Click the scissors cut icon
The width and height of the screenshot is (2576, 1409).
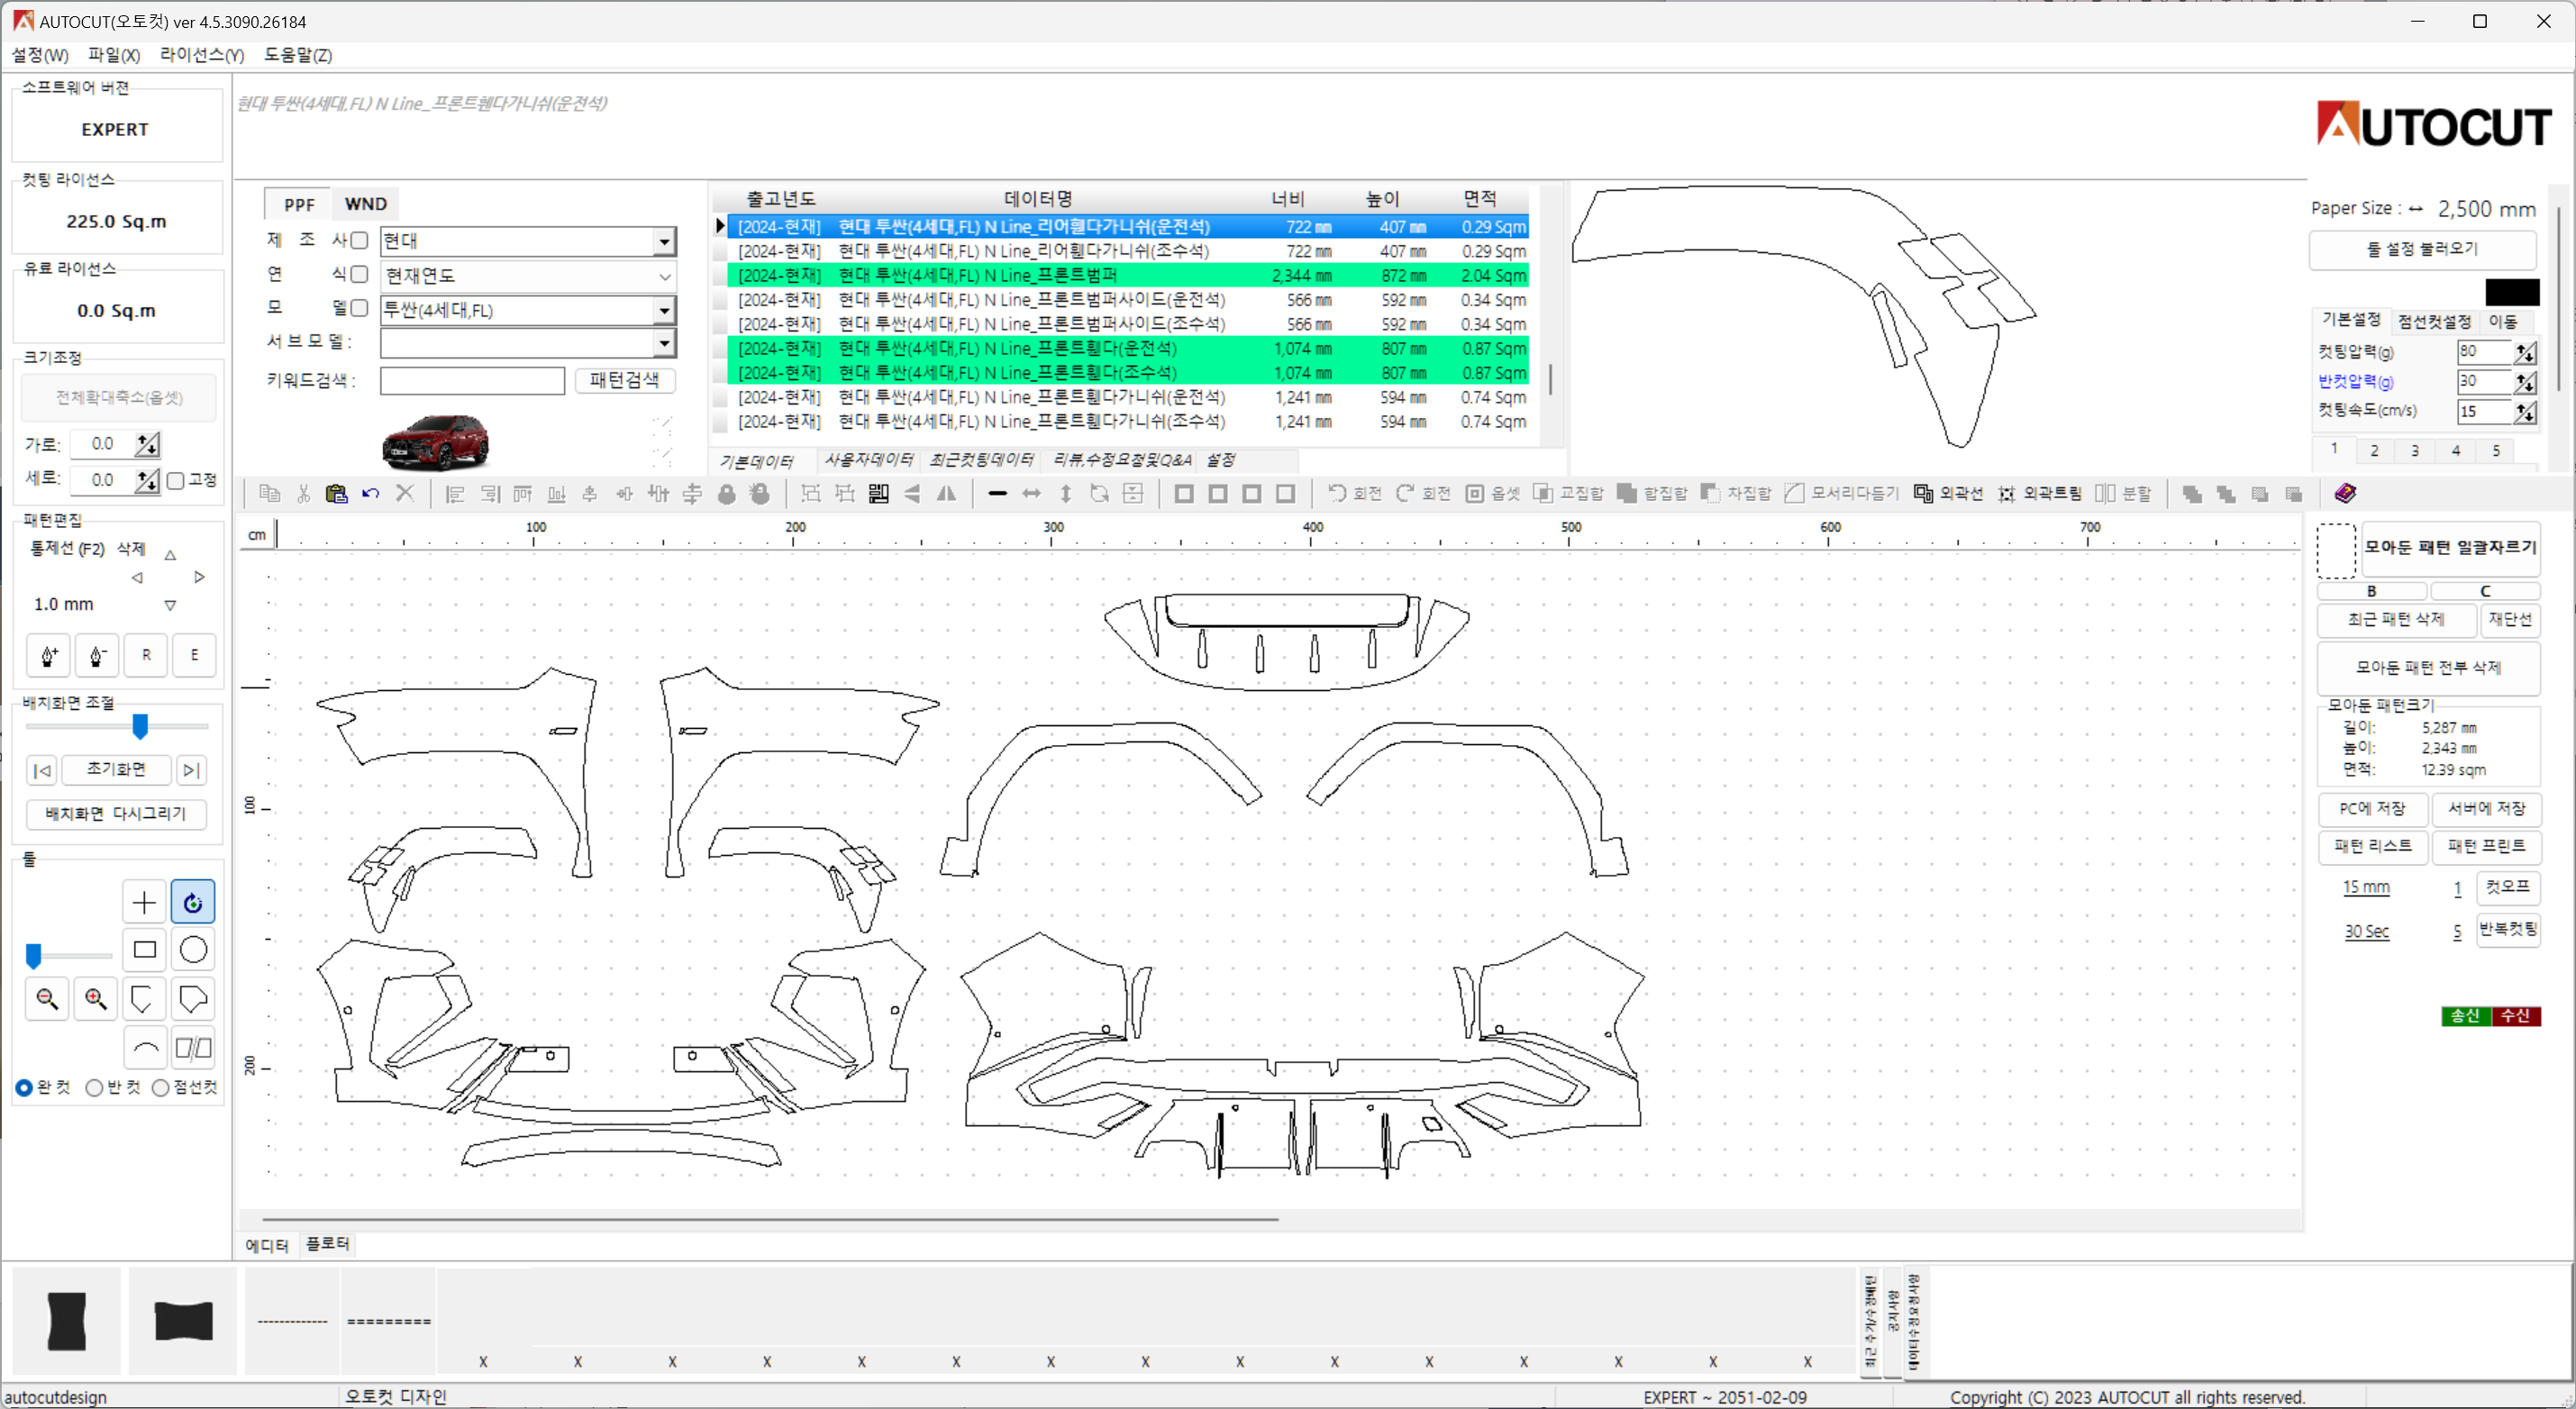point(303,493)
